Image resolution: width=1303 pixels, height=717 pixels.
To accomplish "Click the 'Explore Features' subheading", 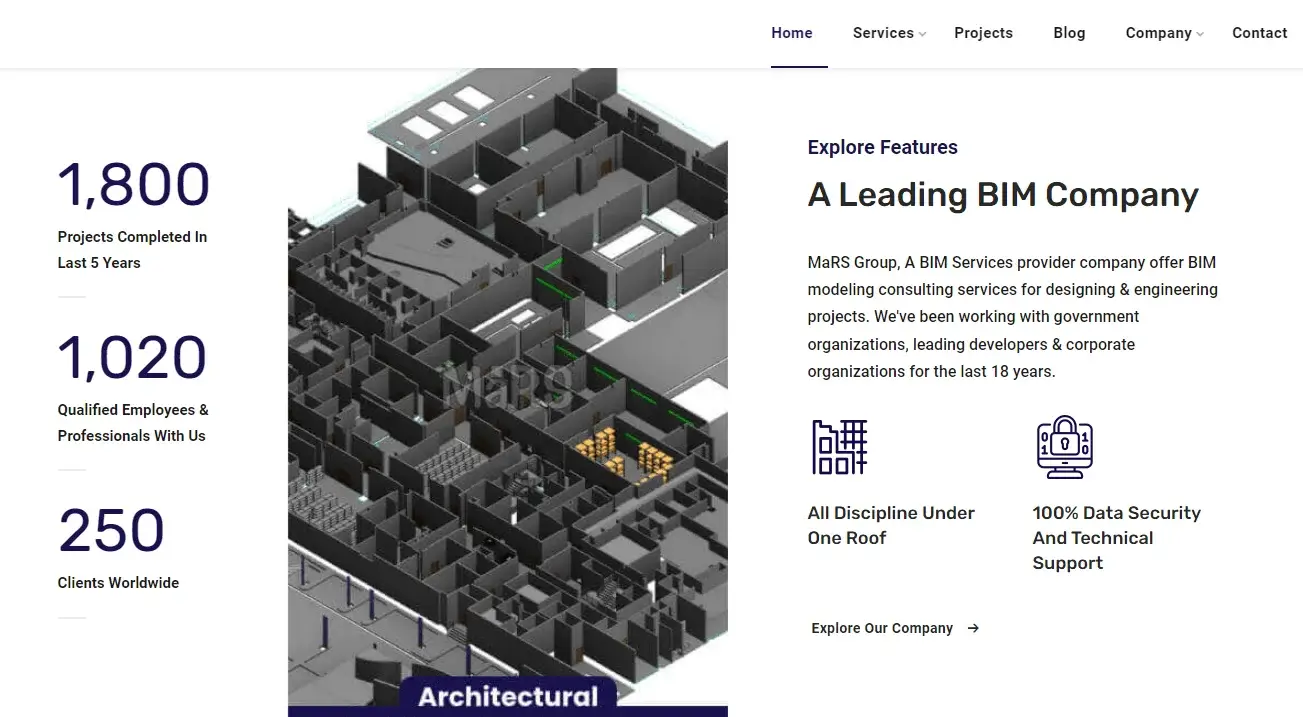I will point(882,147).
